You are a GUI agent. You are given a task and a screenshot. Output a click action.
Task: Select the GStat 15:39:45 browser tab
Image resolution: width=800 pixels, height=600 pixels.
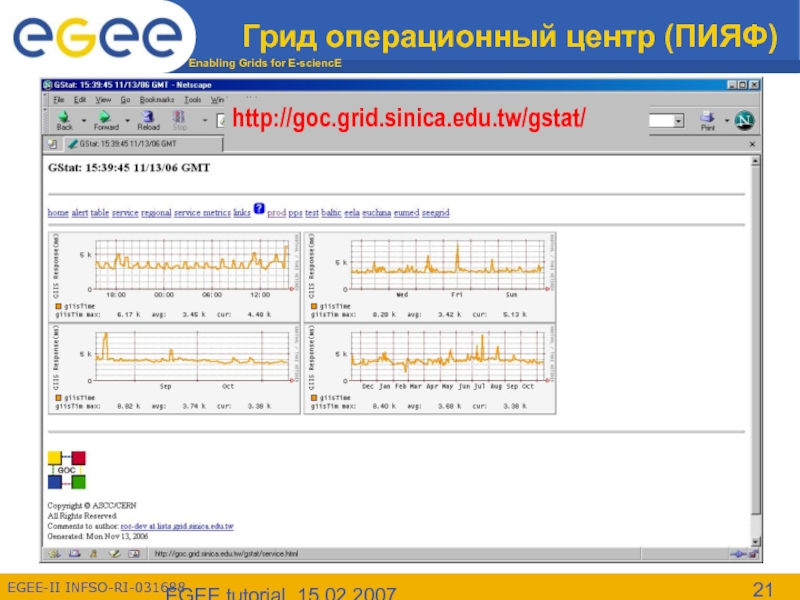coord(144,144)
